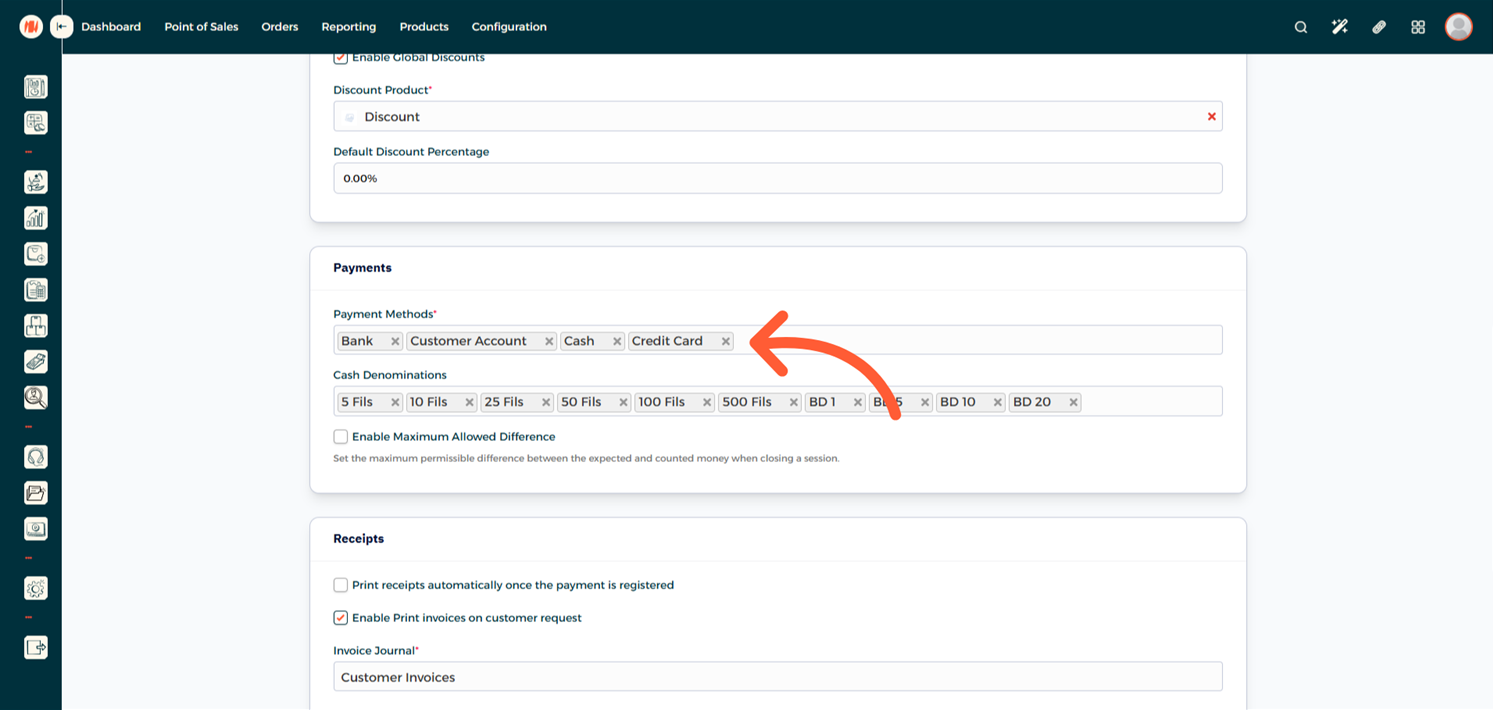Open the apps grid icon
1493x710 pixels.
[1418, 27]
